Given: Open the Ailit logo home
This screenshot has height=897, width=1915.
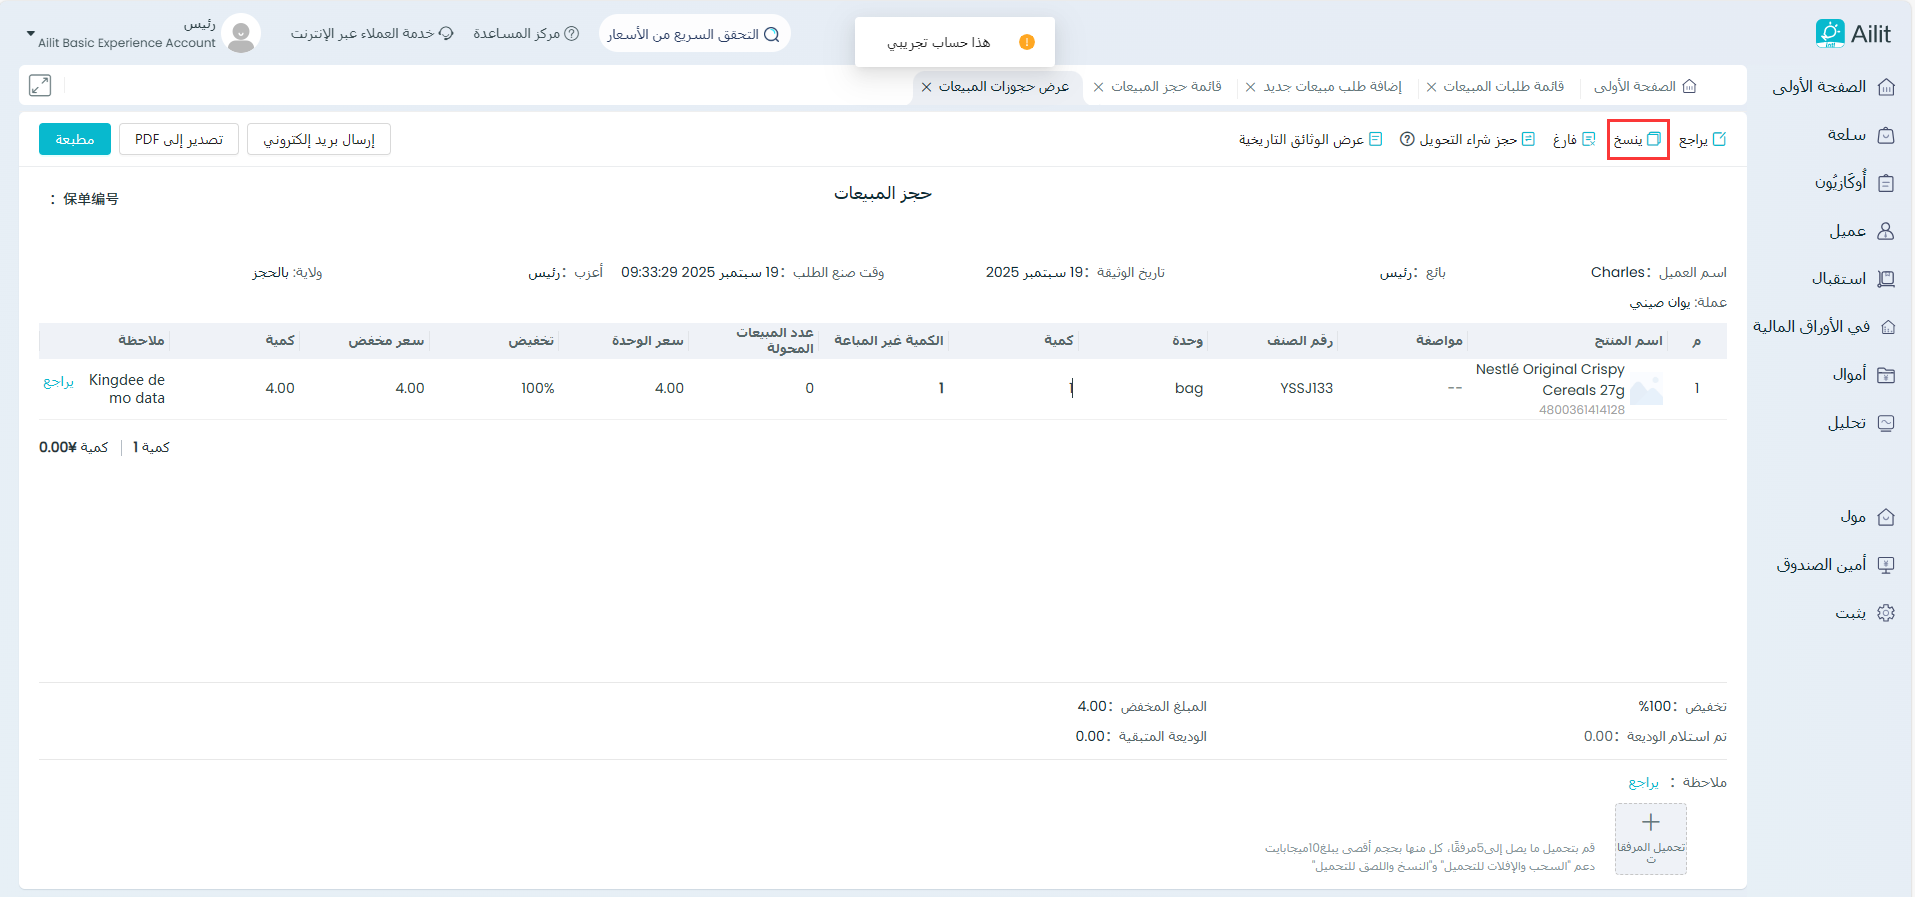Looking at the screenshot, I should tap(1853, 34).
